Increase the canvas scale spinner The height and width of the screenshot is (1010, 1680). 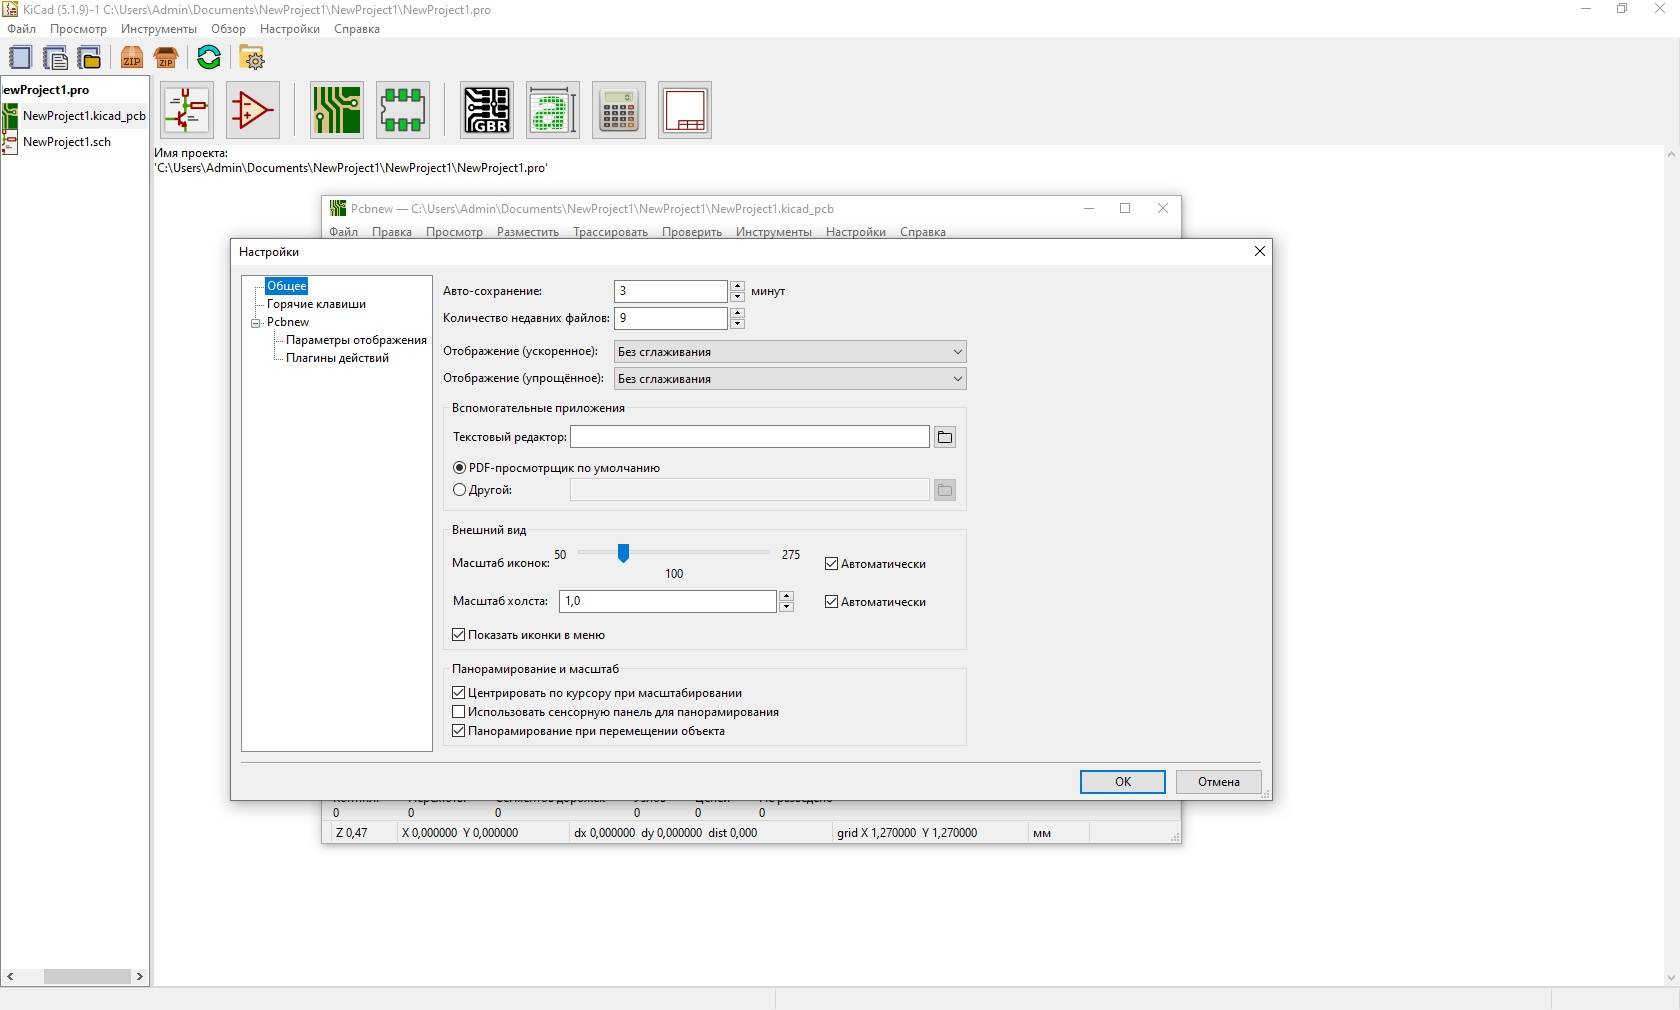click(786, 596)
